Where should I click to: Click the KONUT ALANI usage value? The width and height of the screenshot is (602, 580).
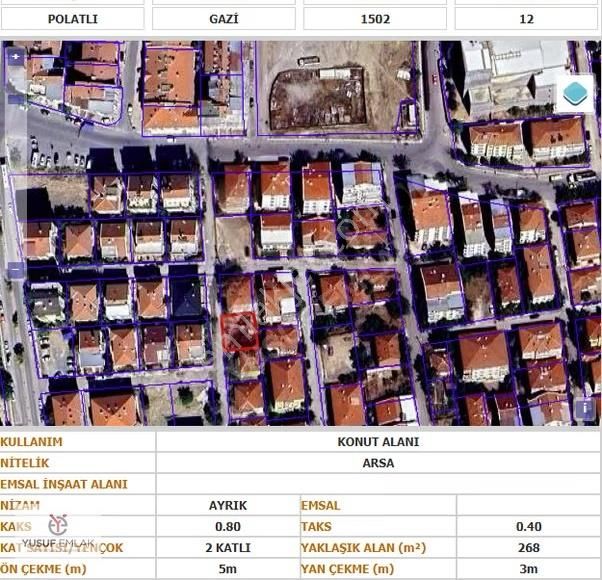[378, 441]
